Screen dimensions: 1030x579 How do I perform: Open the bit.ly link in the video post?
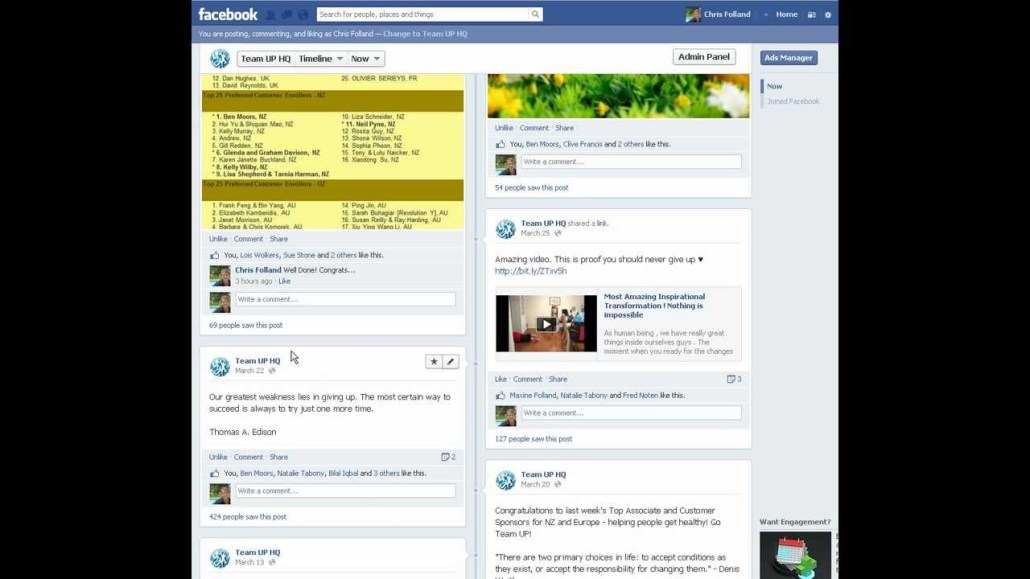click(531, 271)
